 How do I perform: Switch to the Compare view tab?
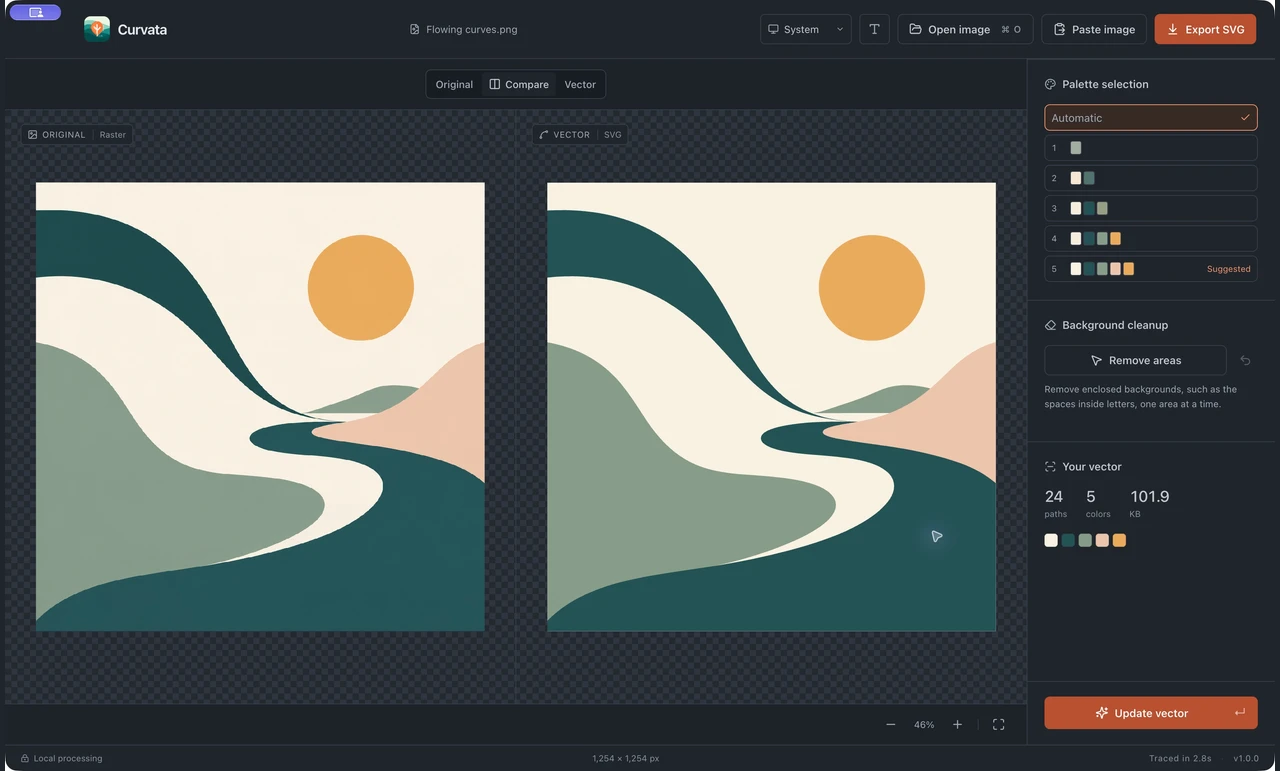tap(519, 84)
